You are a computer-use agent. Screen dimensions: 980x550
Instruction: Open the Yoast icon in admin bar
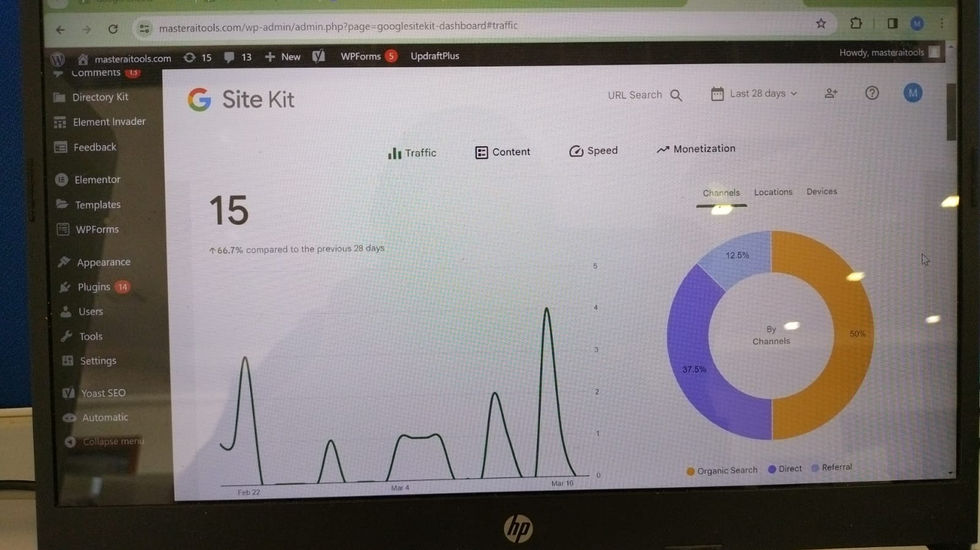coord(319,56)
